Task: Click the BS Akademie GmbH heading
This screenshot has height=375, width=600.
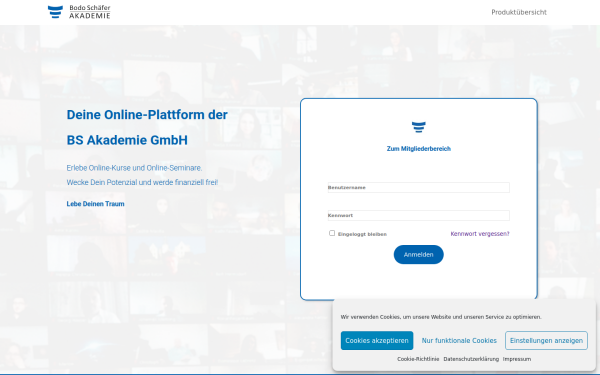Action: (127, 140)
